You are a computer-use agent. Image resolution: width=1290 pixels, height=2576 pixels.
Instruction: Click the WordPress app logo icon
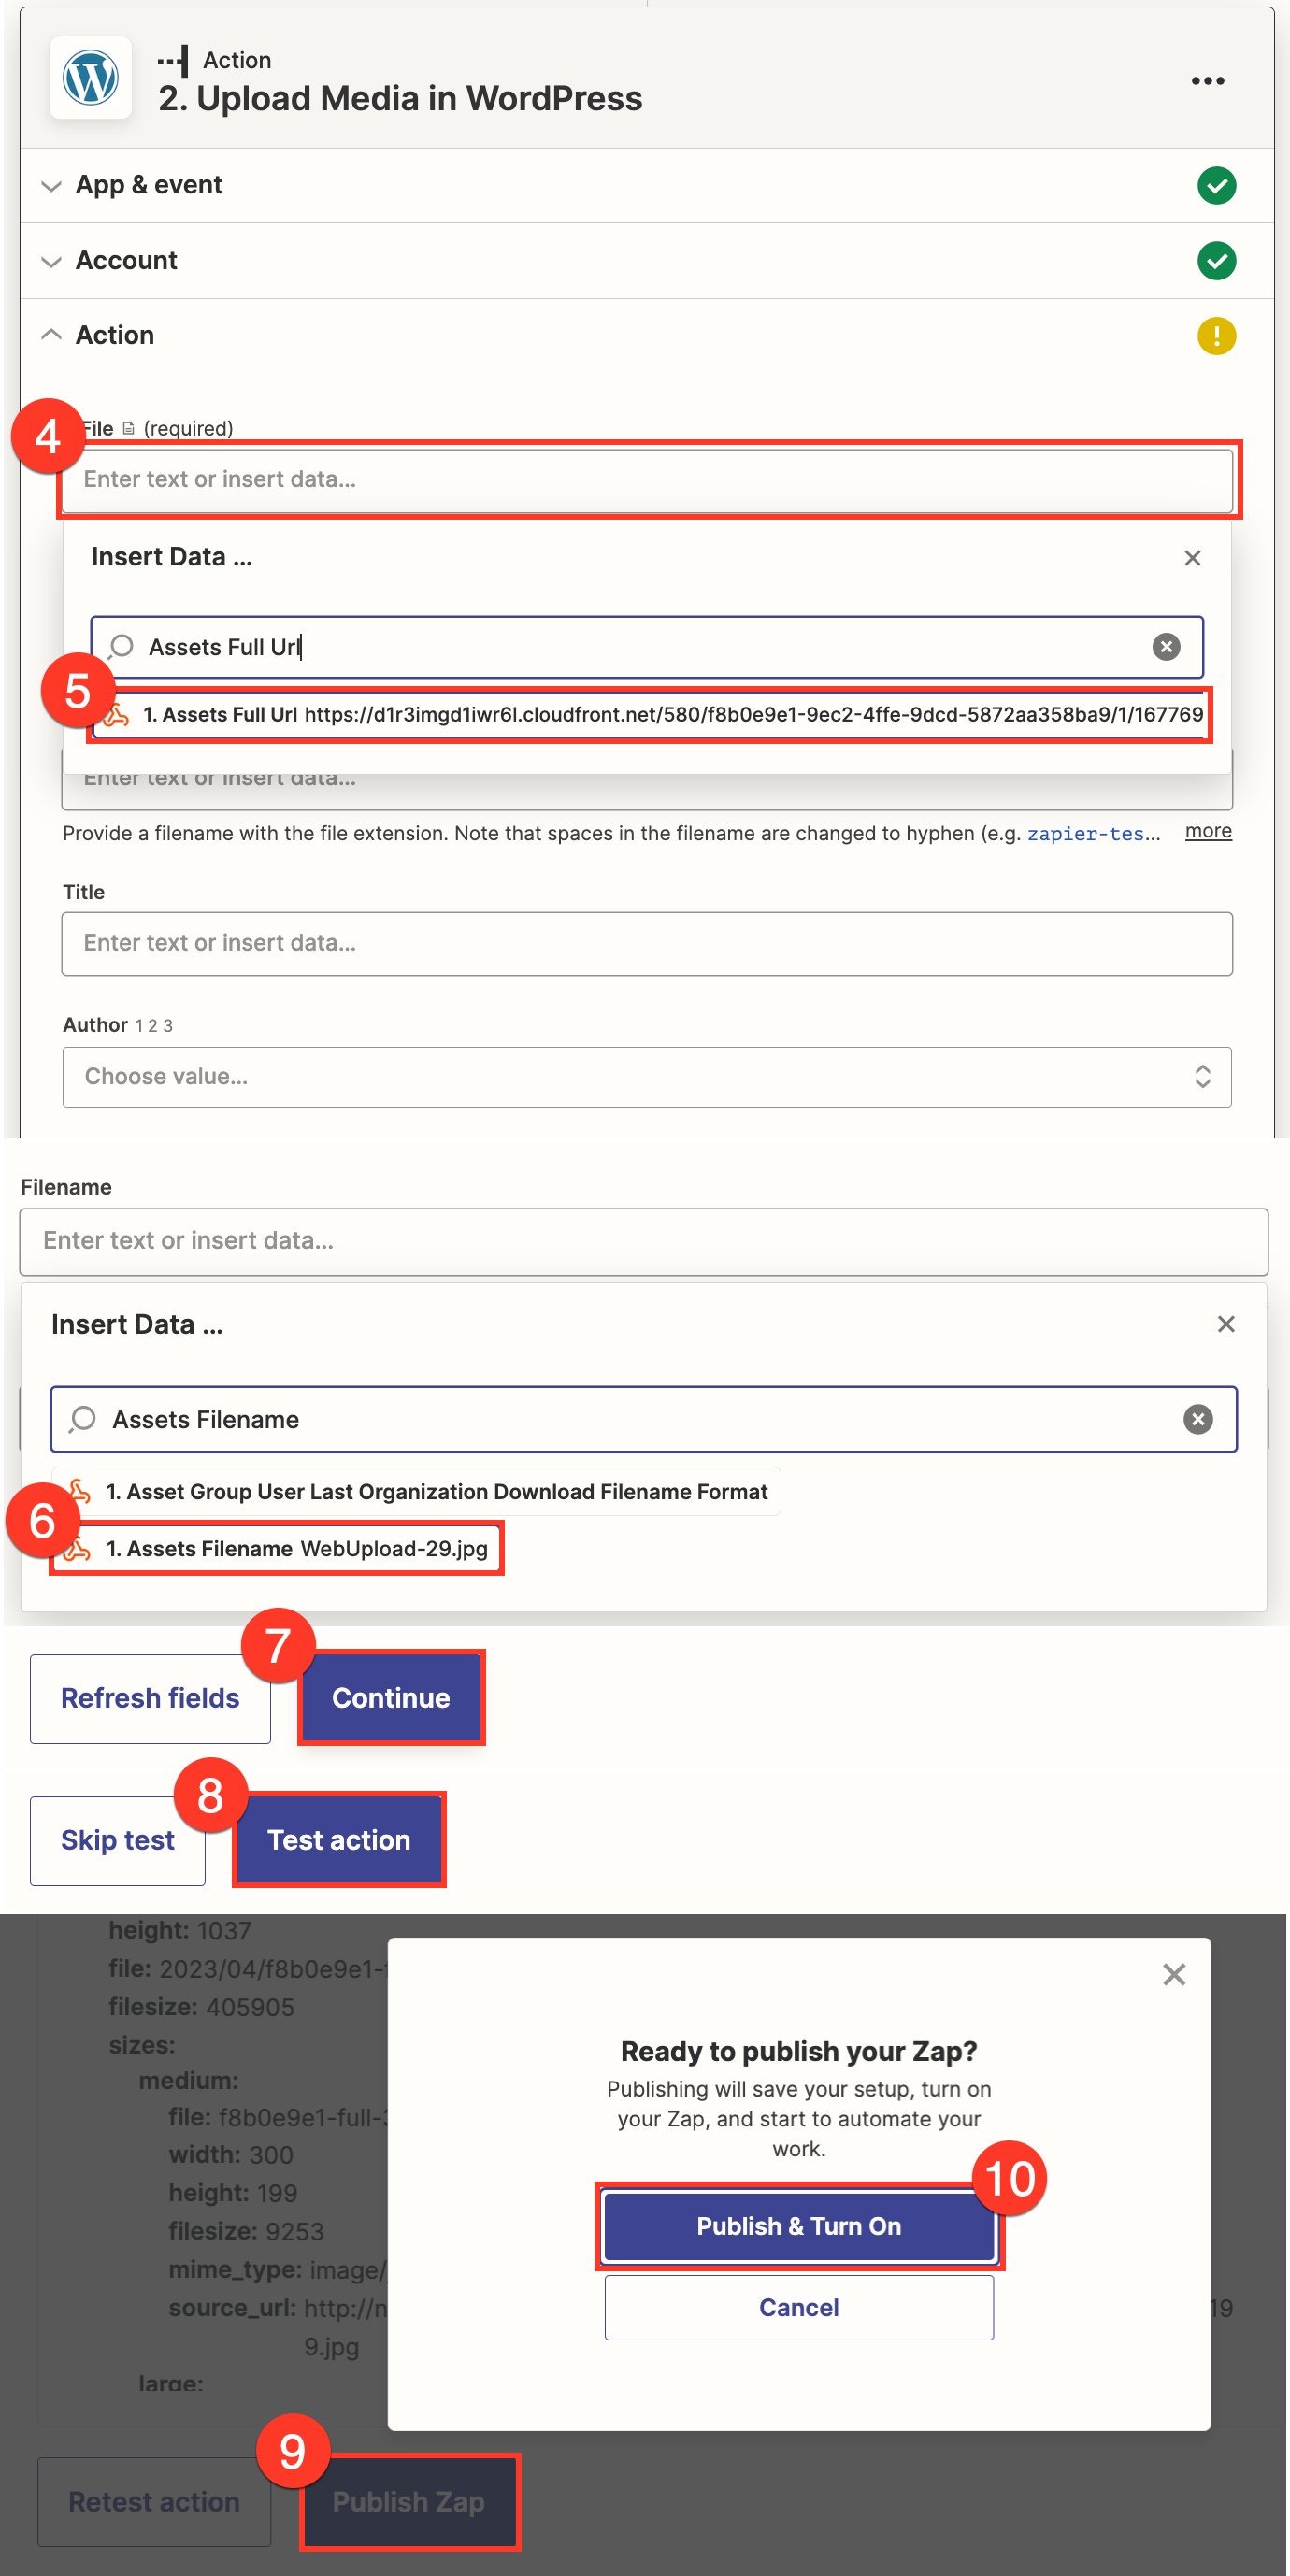tap(90, 78)
